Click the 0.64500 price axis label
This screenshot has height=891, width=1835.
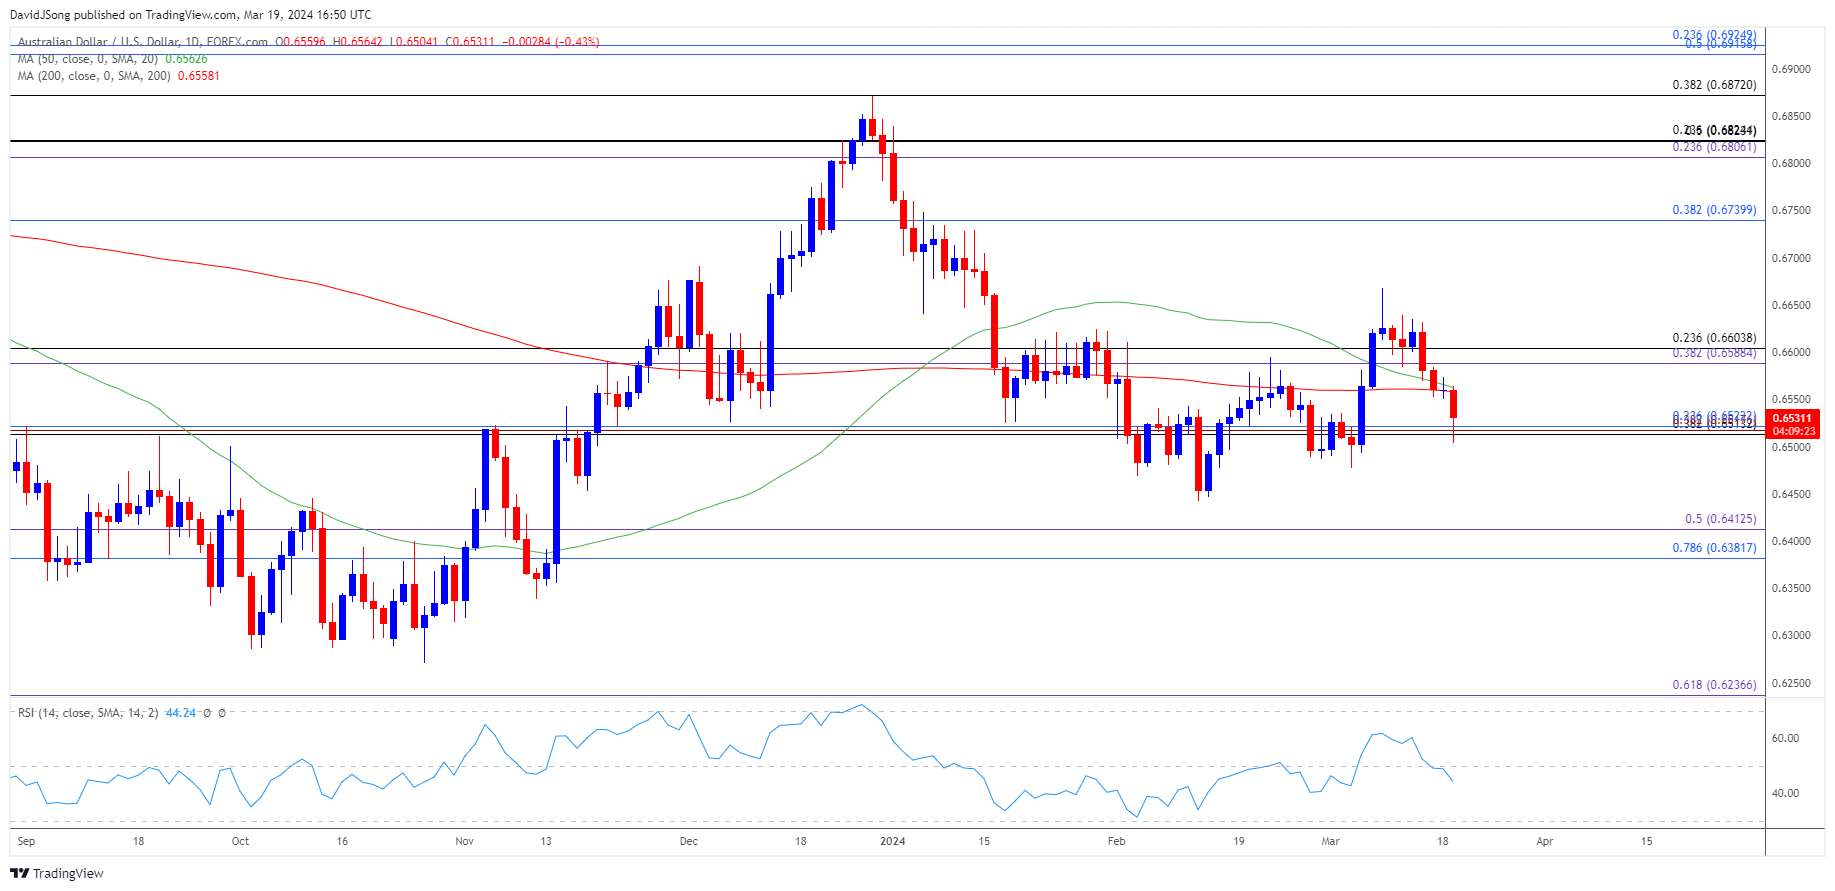[x=1791, y=494]
